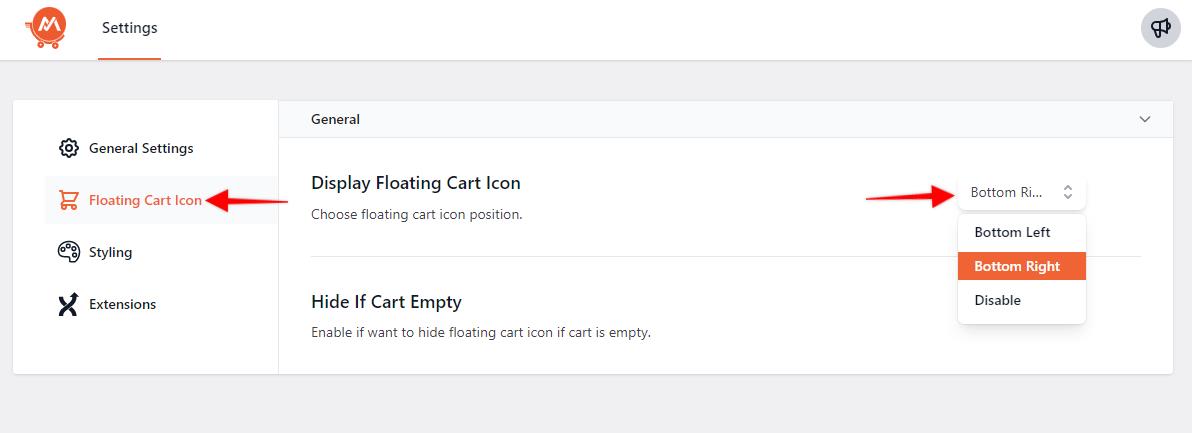Switch to the Settings tab

click(x=129, y=28)
